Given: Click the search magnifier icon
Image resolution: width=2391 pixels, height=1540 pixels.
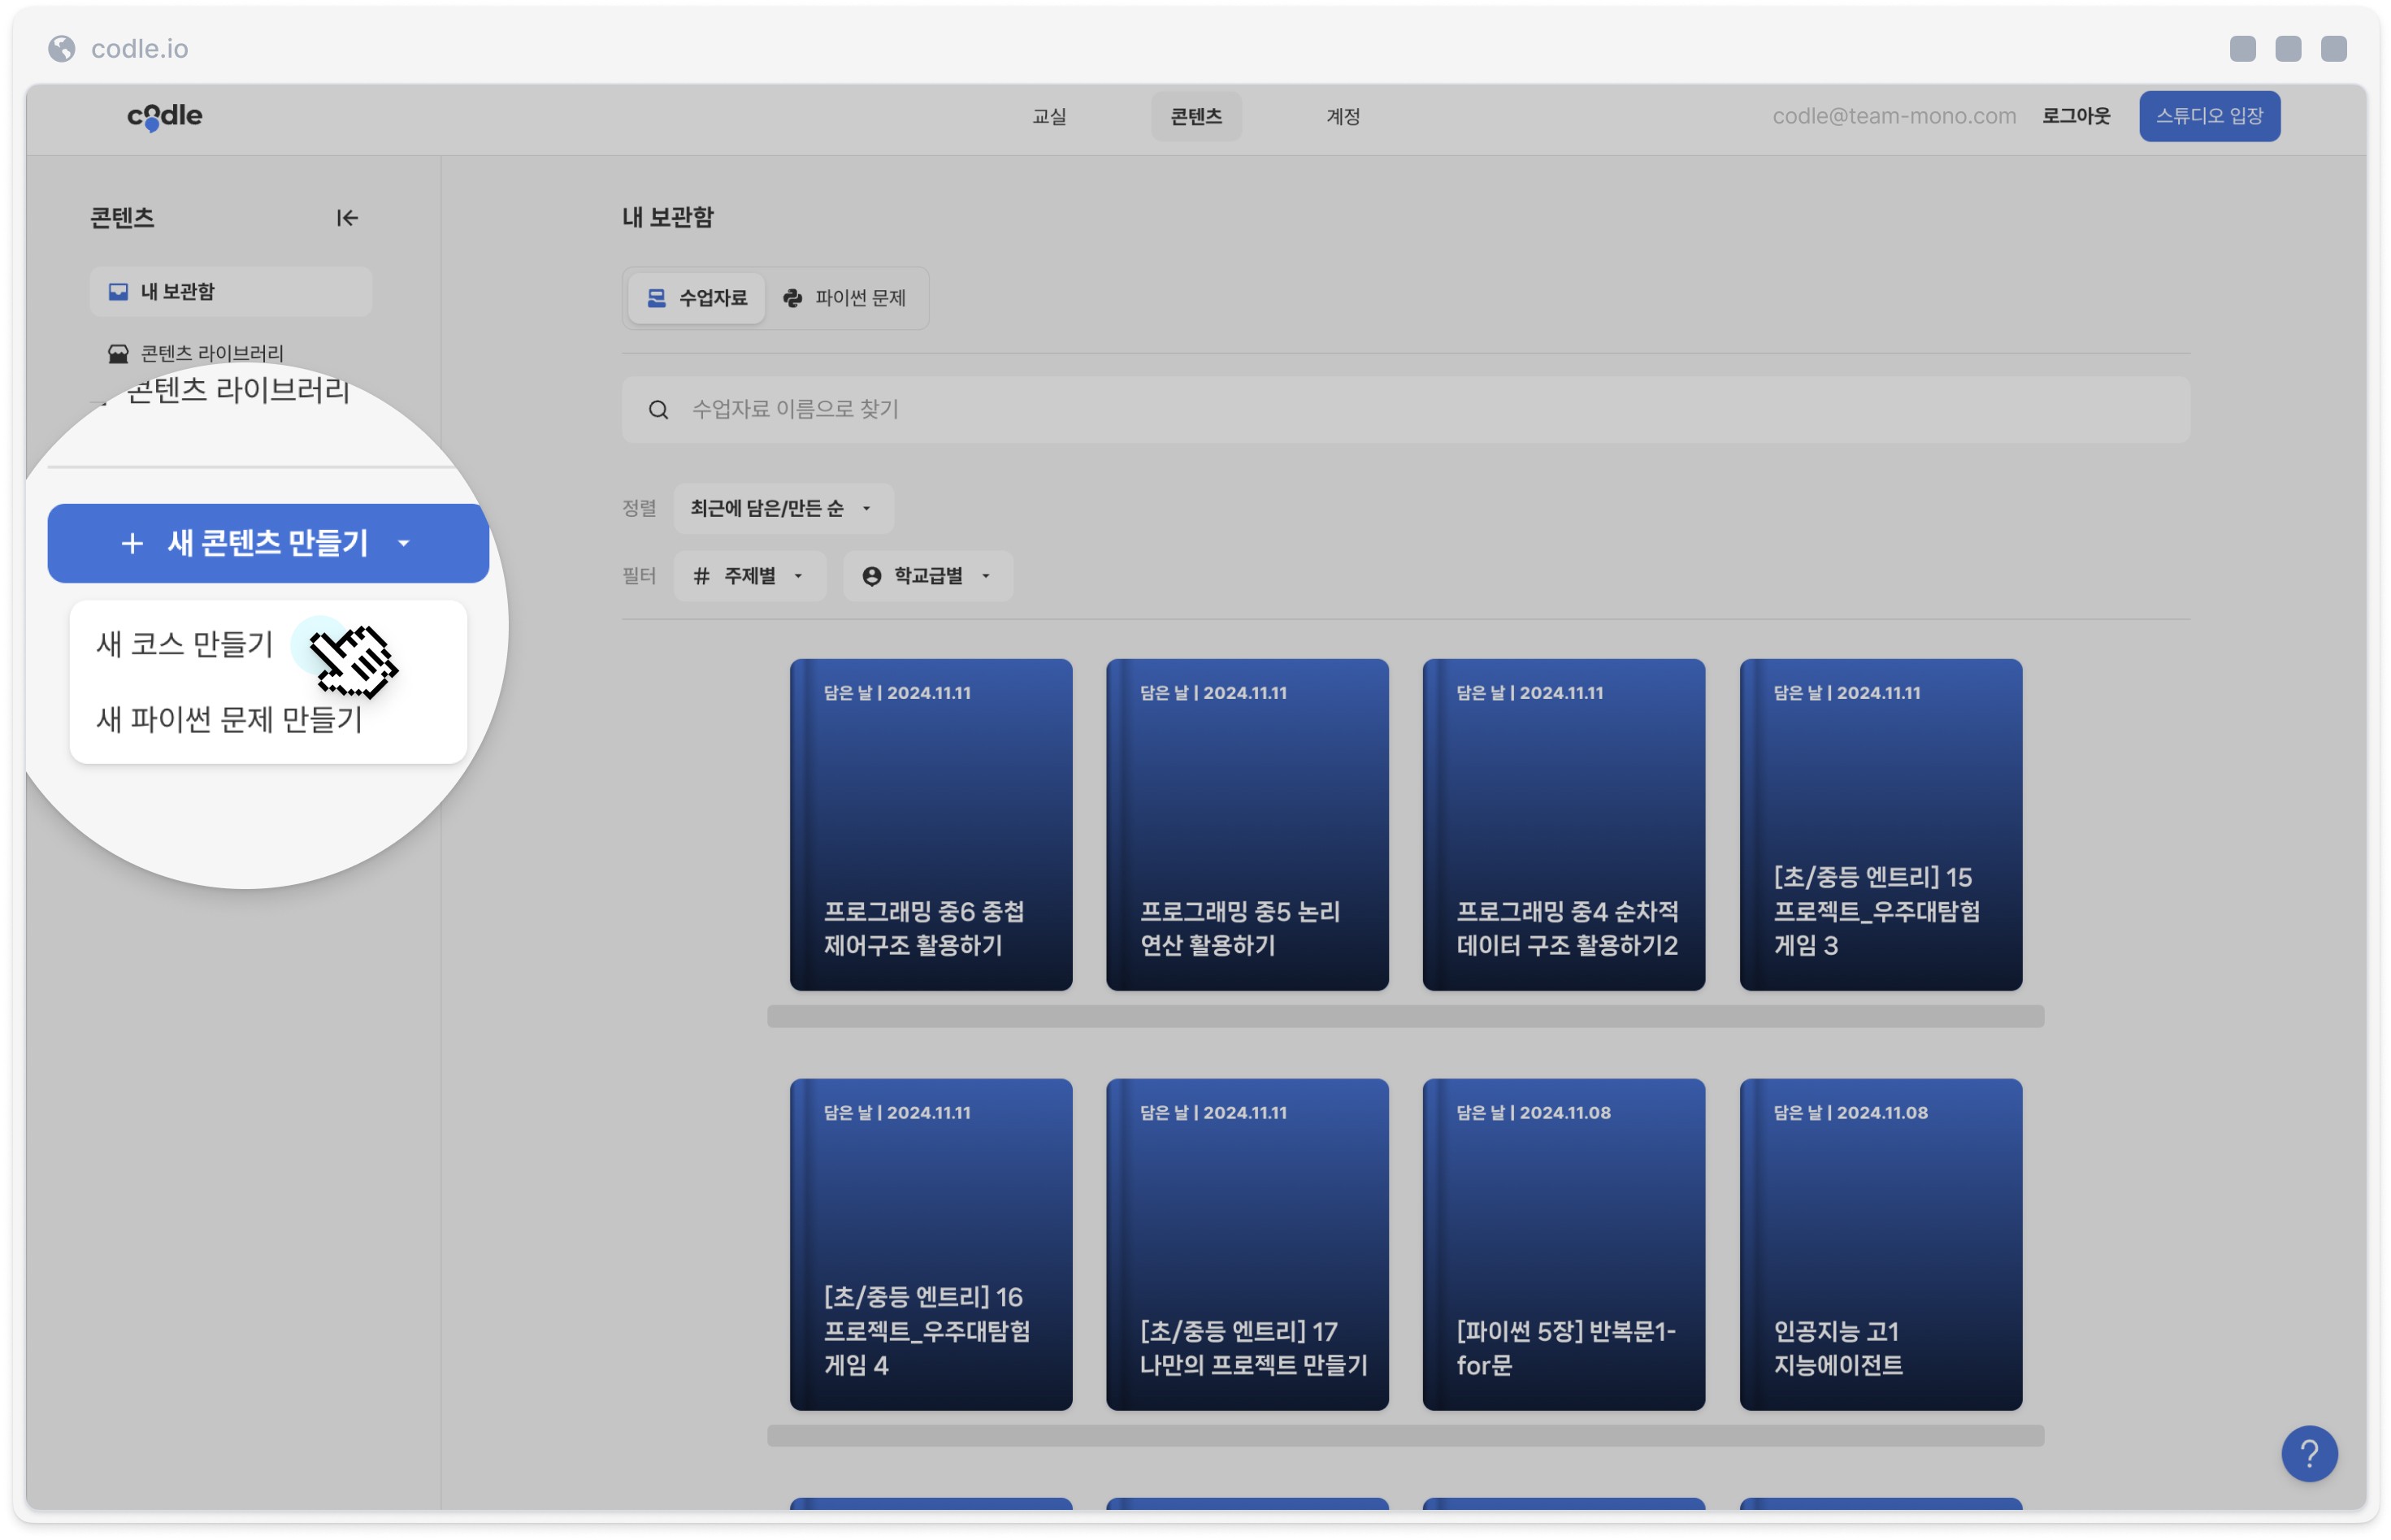Looking at the screenshot, I should coord(658,410).
